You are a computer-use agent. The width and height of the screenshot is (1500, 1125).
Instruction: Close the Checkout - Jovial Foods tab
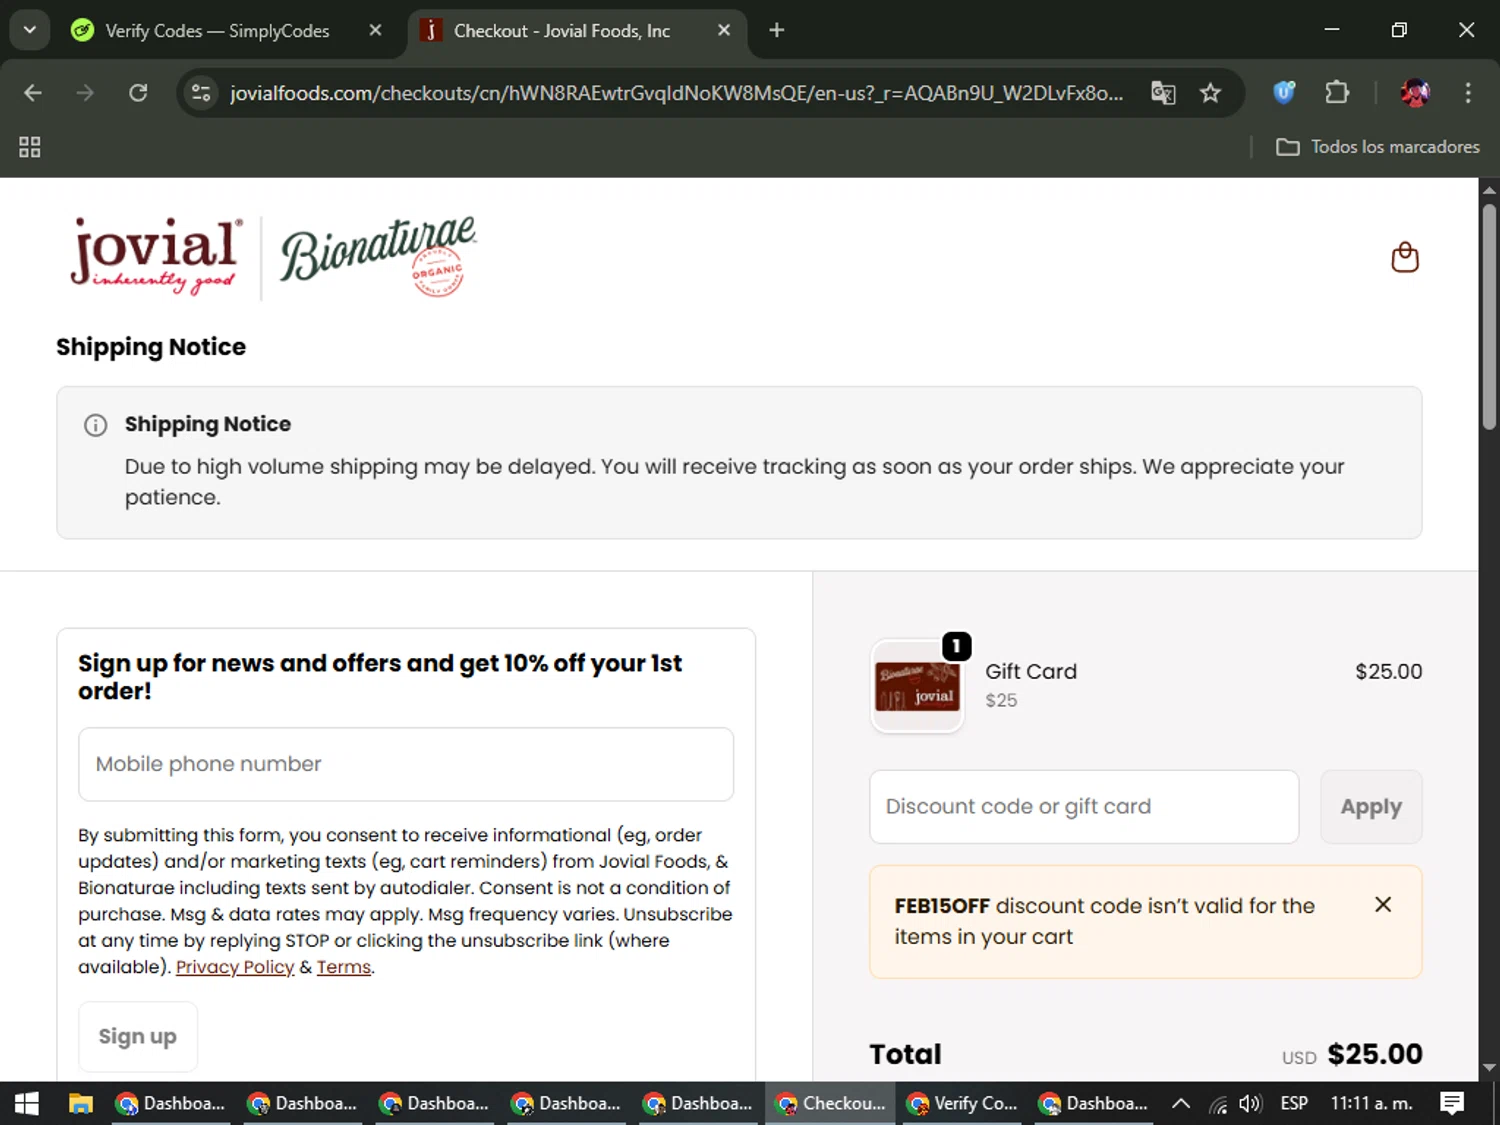point(724,30)
